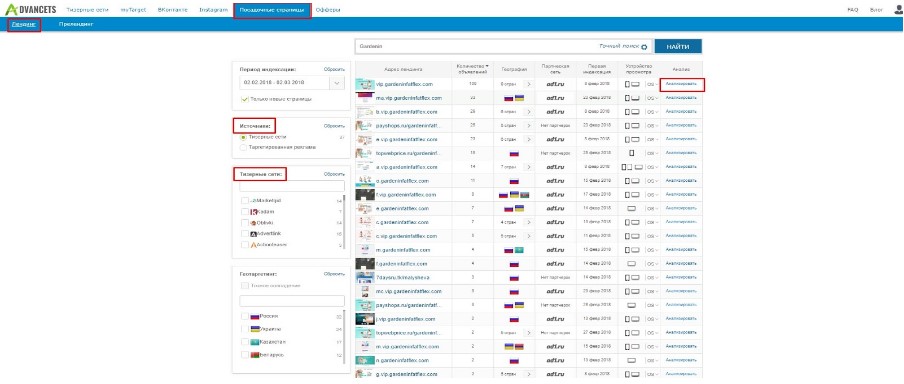Click the flags in f.vip.gardeninfatflex.com row
This screenshot has height=384, width=904.
point(514,194)
